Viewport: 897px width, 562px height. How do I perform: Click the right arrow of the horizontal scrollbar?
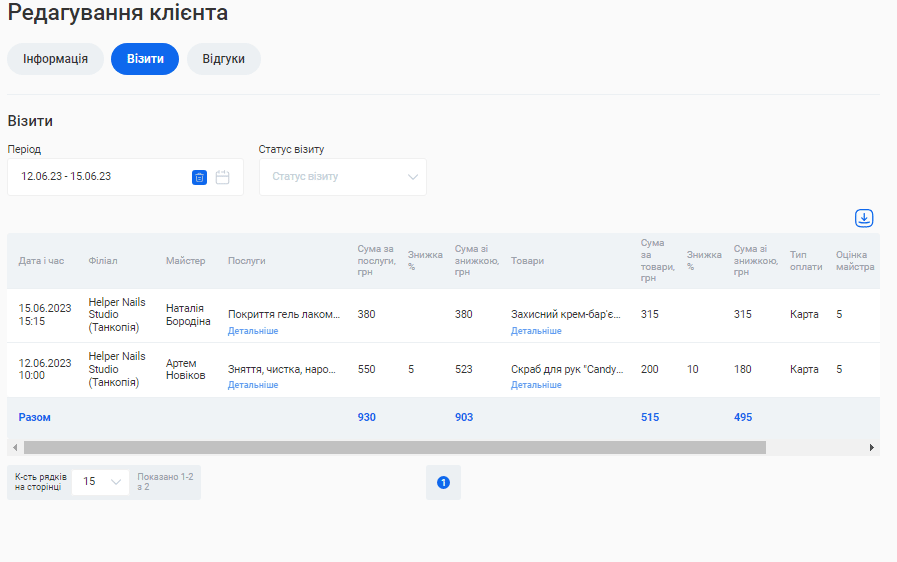coord(872,448)
